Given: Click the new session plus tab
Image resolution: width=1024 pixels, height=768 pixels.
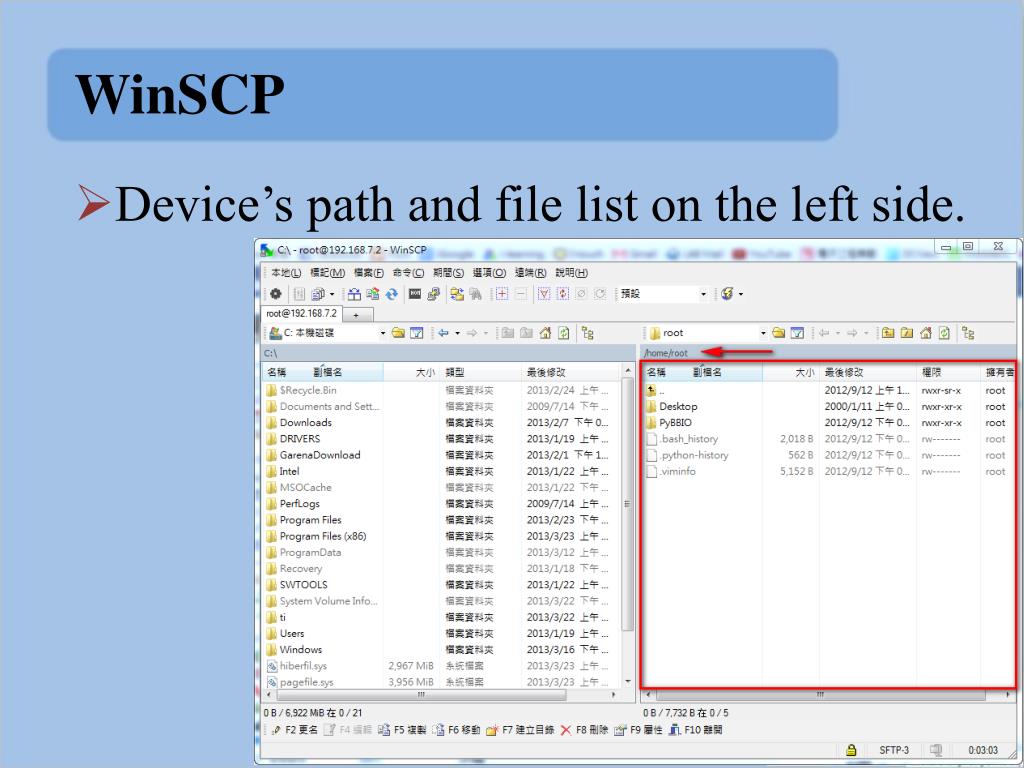Looking at the screenshot, I should [357, 315].
